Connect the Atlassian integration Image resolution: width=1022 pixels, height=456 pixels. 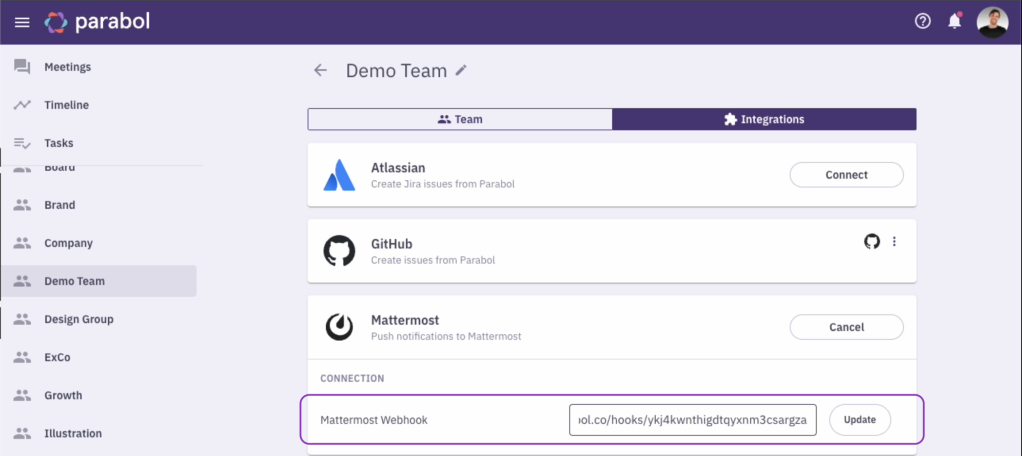point(846,175)
